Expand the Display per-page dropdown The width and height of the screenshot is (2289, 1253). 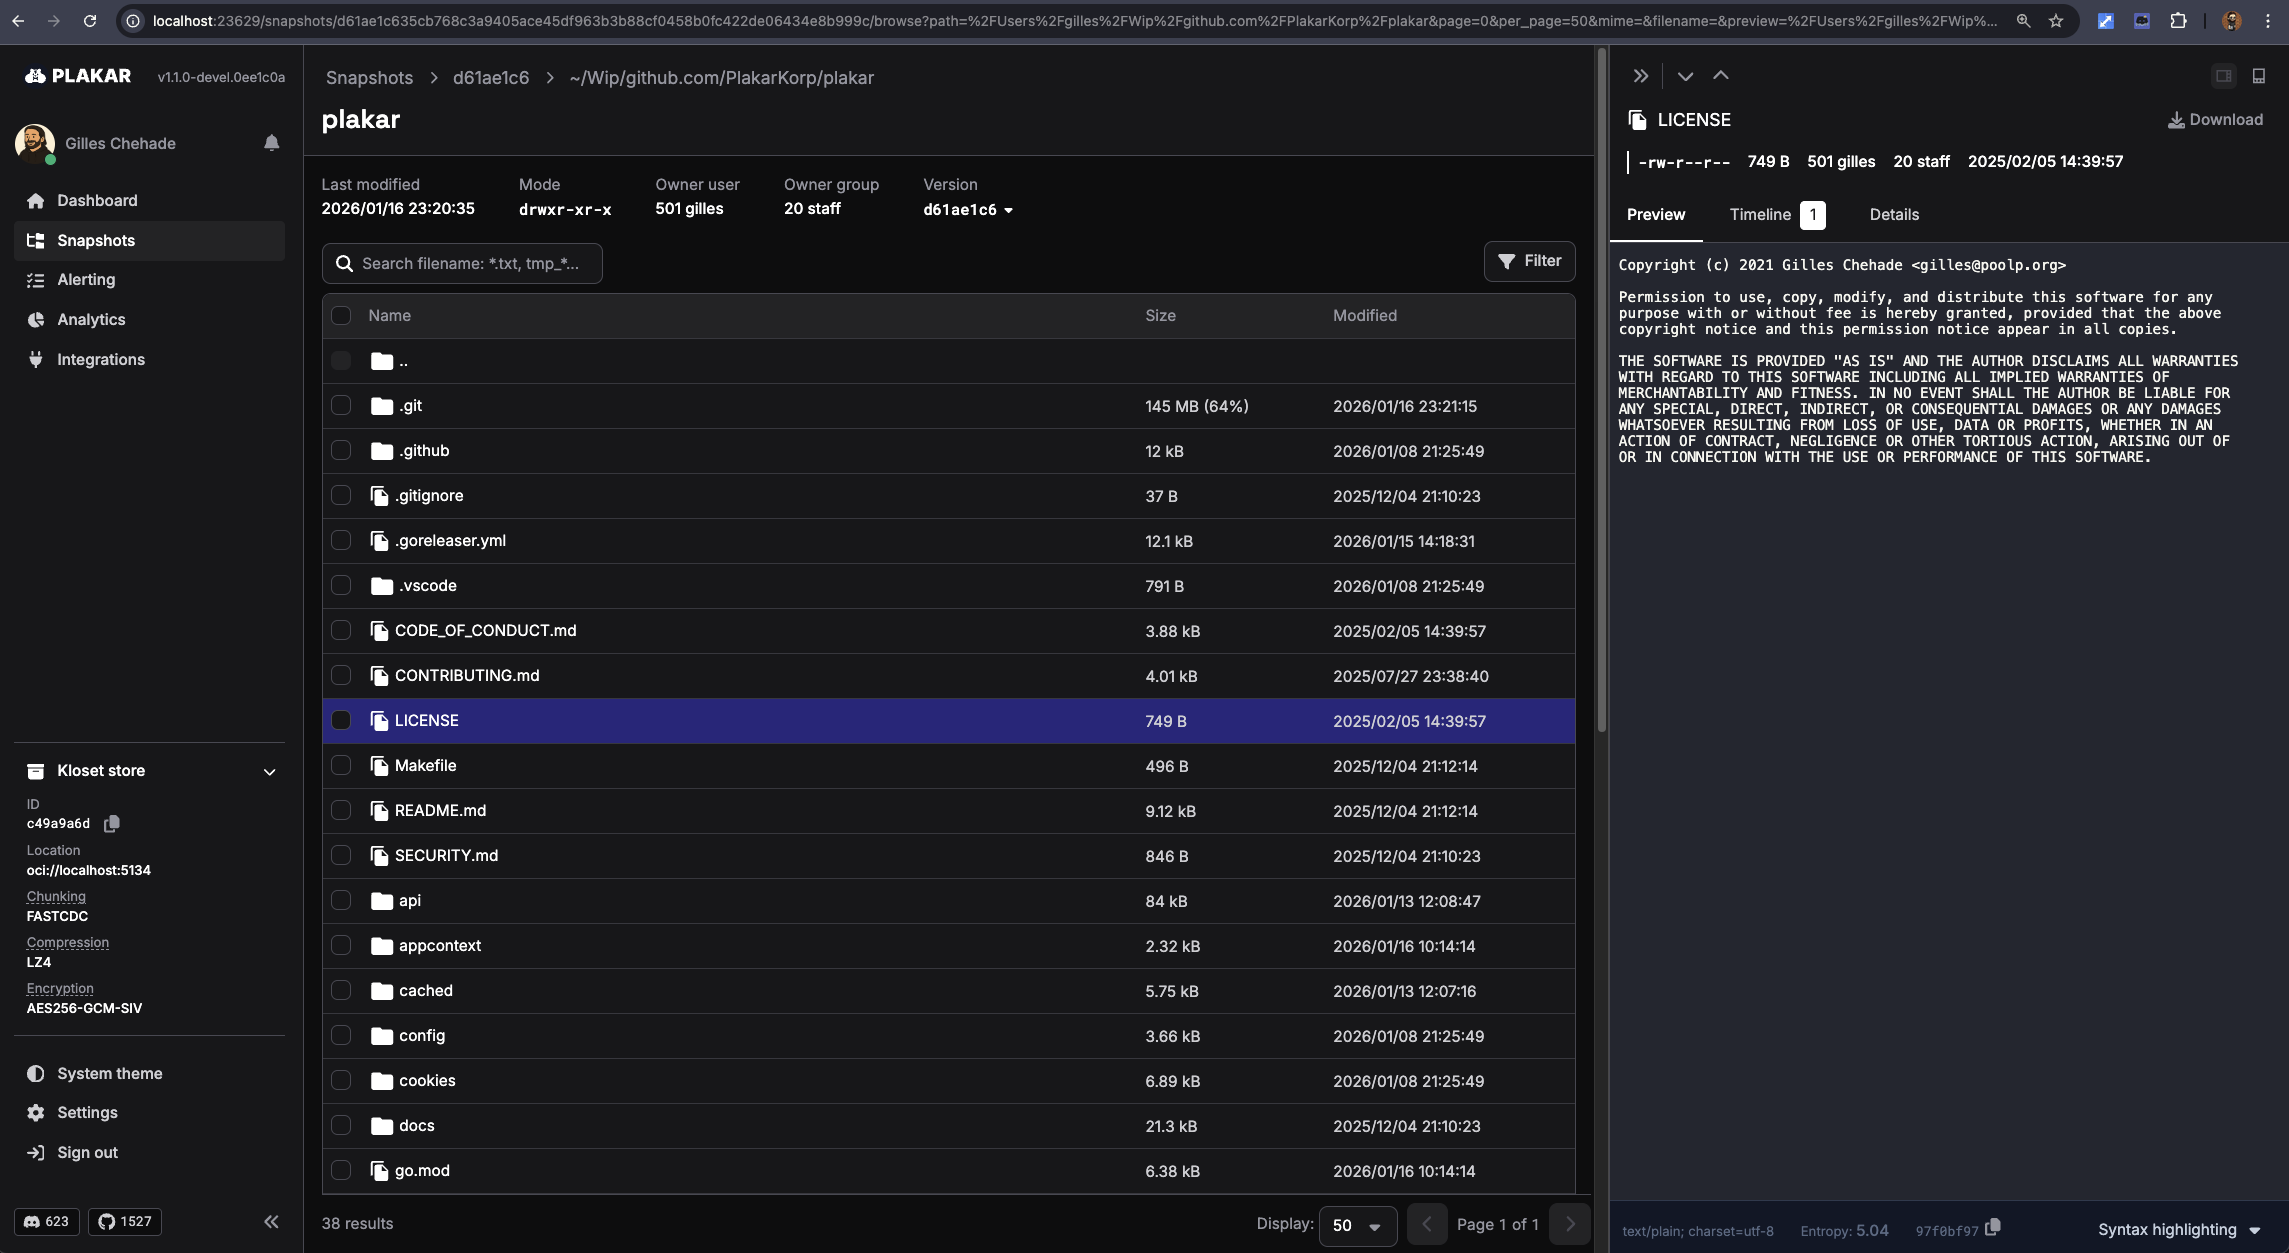(x=1357, y=1226)
